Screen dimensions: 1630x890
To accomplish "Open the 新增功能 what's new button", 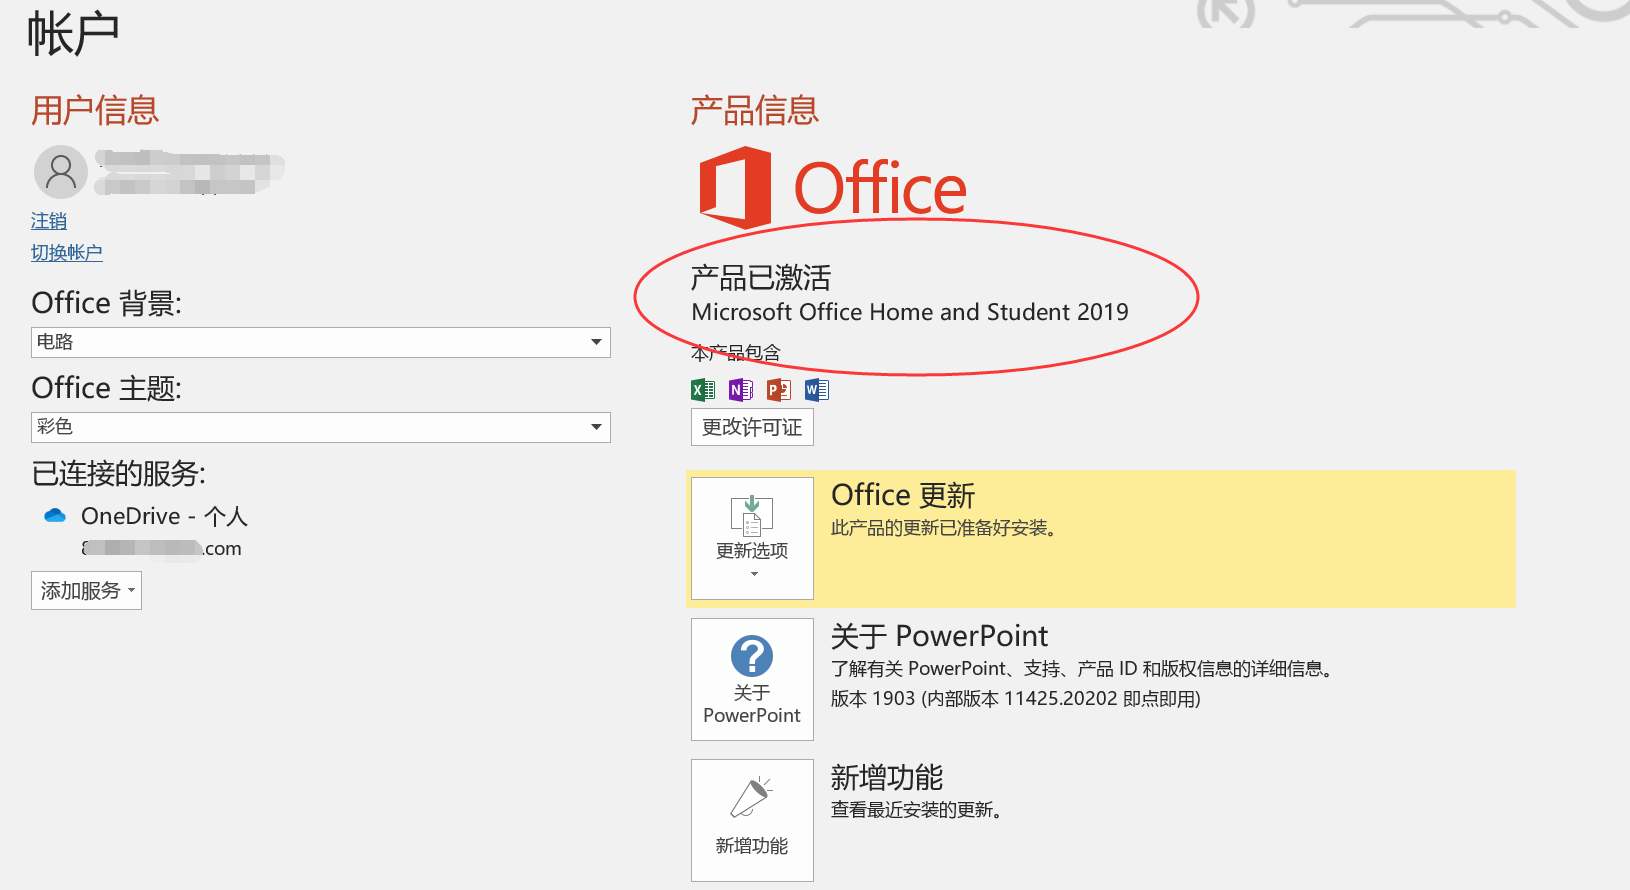I will point(752,820).
